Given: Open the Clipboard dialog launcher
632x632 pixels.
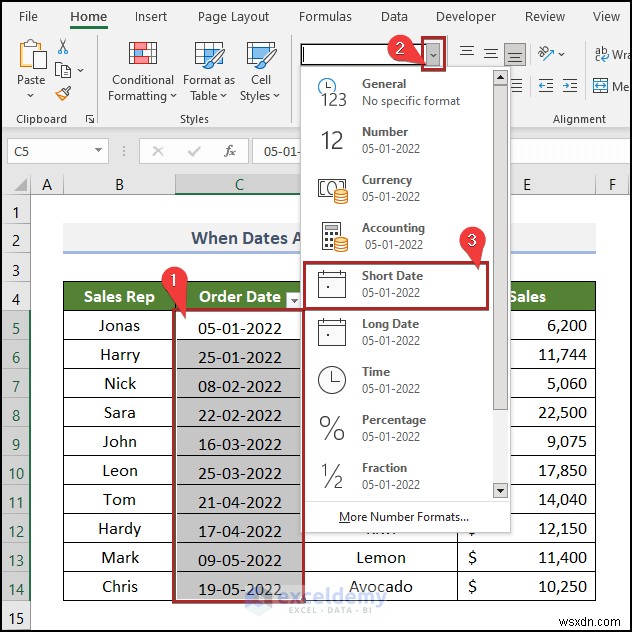Looking at the screenshot, I should [x=90, y=119].
